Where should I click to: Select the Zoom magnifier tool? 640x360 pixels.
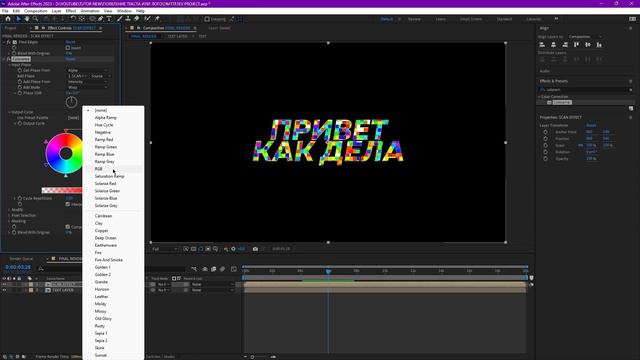tap(36, 19)
